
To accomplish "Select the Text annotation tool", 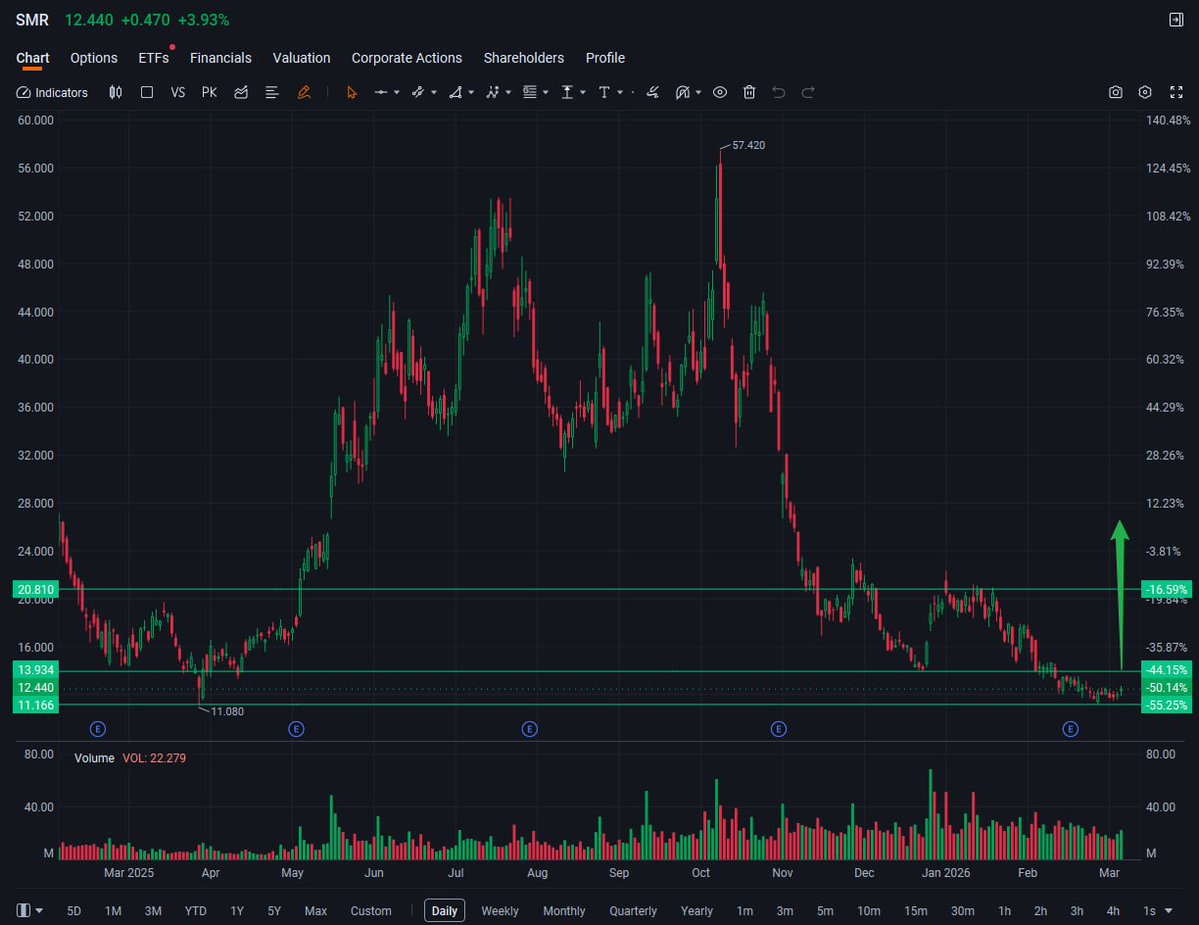I will (x=604, y=92).
